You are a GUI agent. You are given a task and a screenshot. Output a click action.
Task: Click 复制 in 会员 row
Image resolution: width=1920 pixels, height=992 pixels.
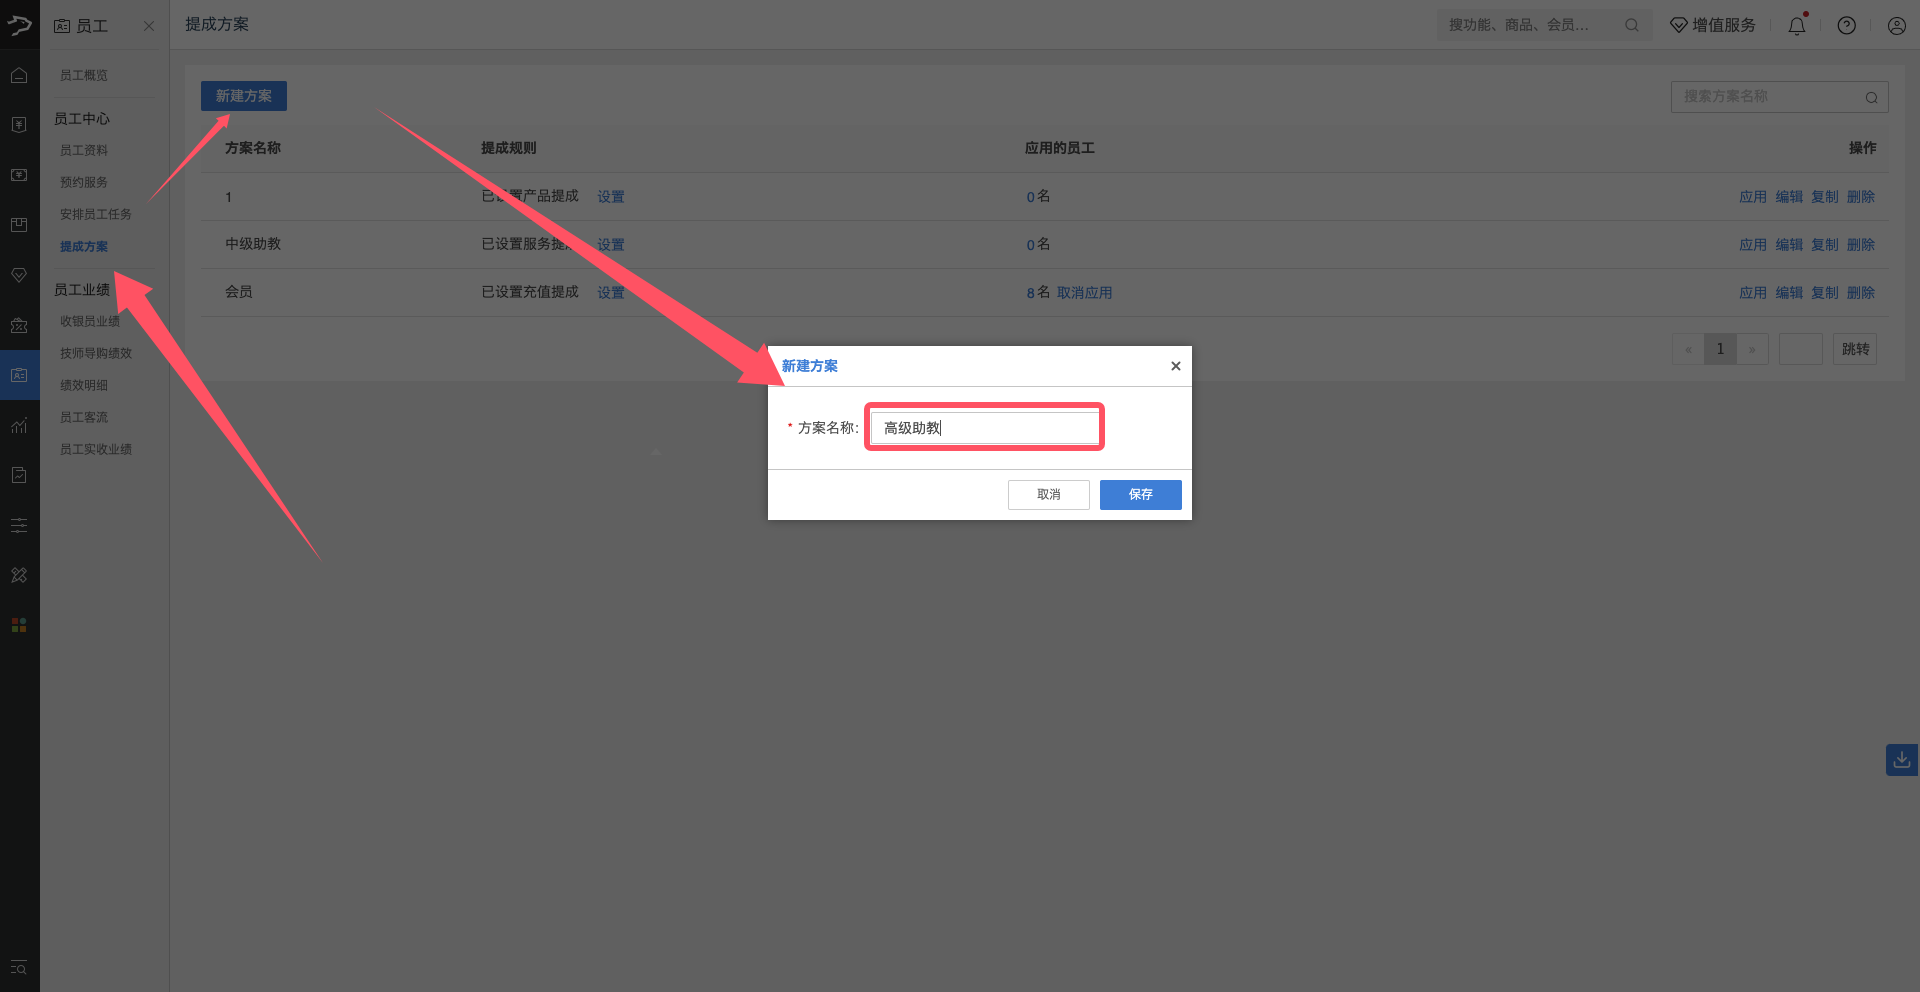click(x=1825, y=293)
